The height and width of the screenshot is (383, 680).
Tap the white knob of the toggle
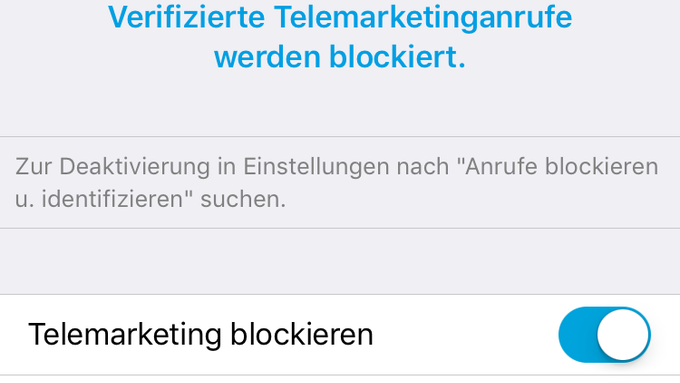pos(623,334)
